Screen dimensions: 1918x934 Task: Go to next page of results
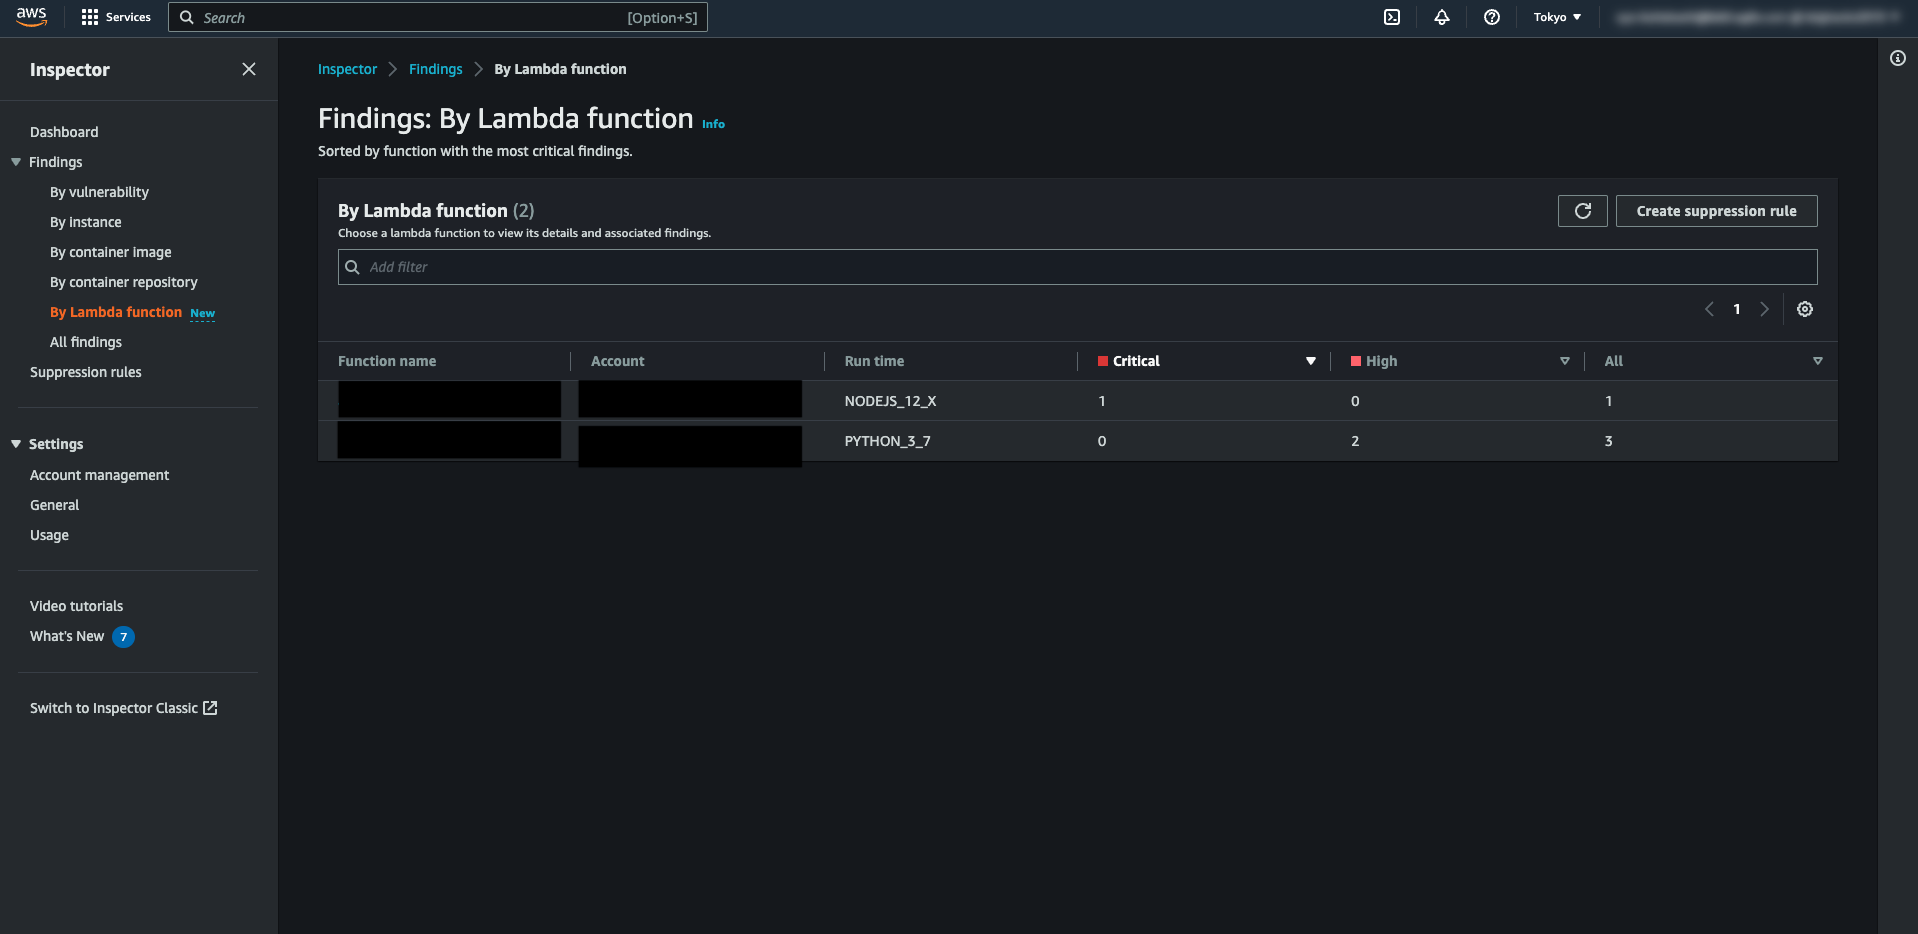click(x=1765, y=309)
